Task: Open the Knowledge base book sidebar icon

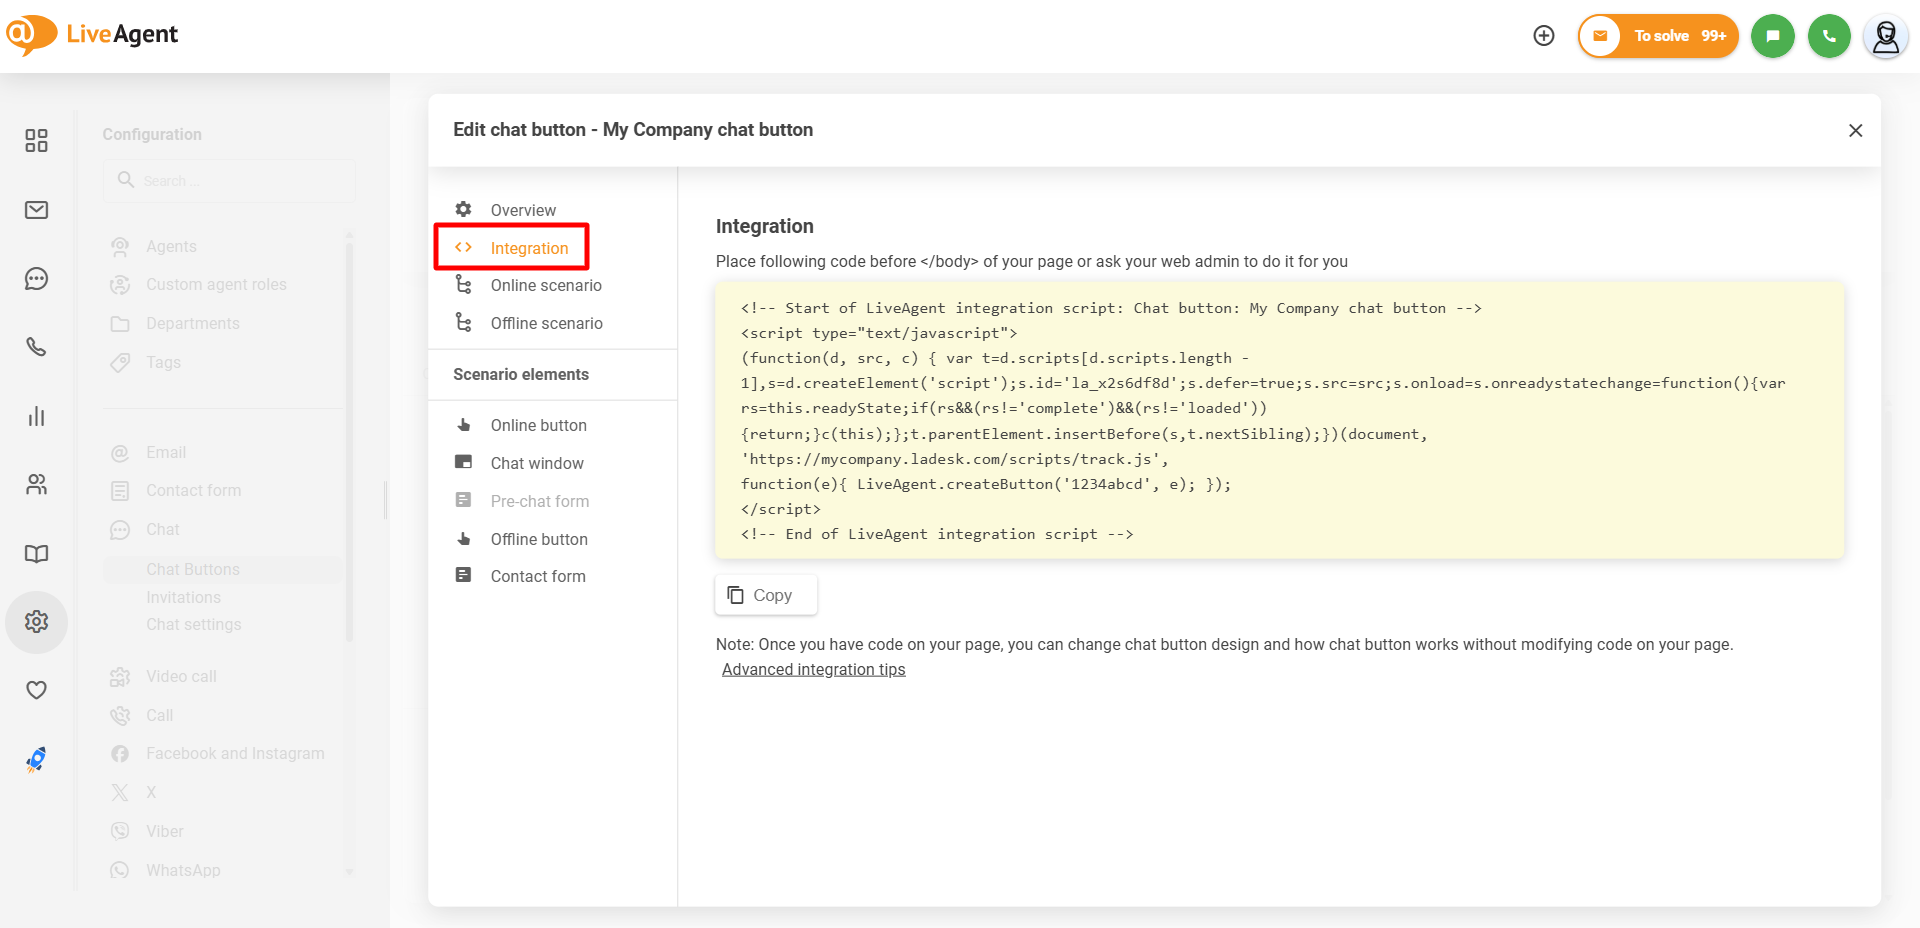Action: tap(36, 554)
